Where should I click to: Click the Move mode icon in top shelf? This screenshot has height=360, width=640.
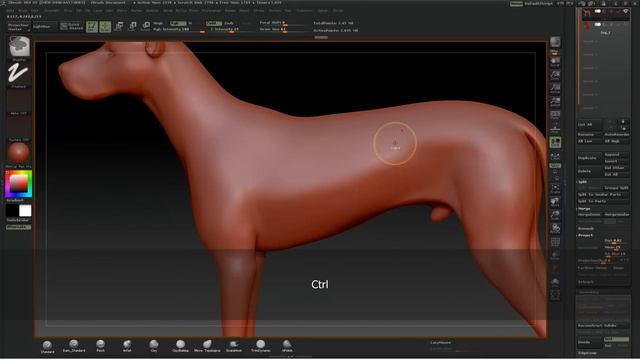(x=119, y=27)
